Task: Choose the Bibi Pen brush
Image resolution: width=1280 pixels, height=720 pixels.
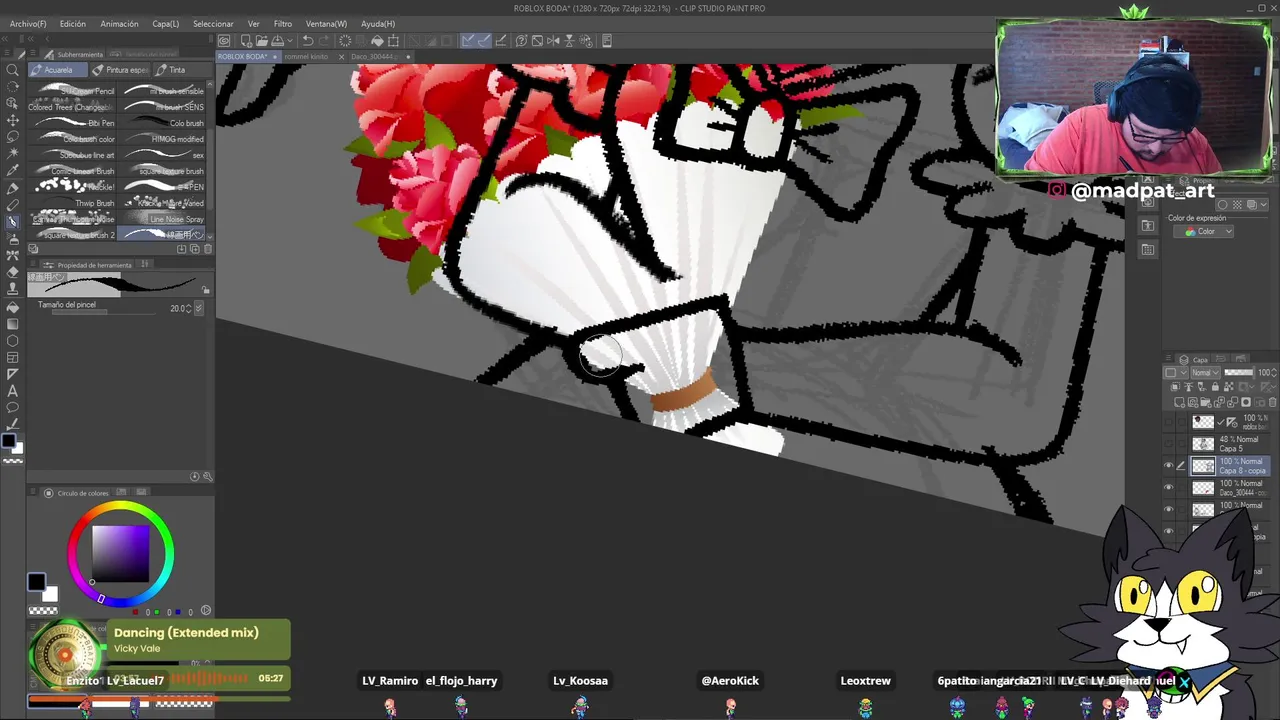Action: (x=74, y=123)
